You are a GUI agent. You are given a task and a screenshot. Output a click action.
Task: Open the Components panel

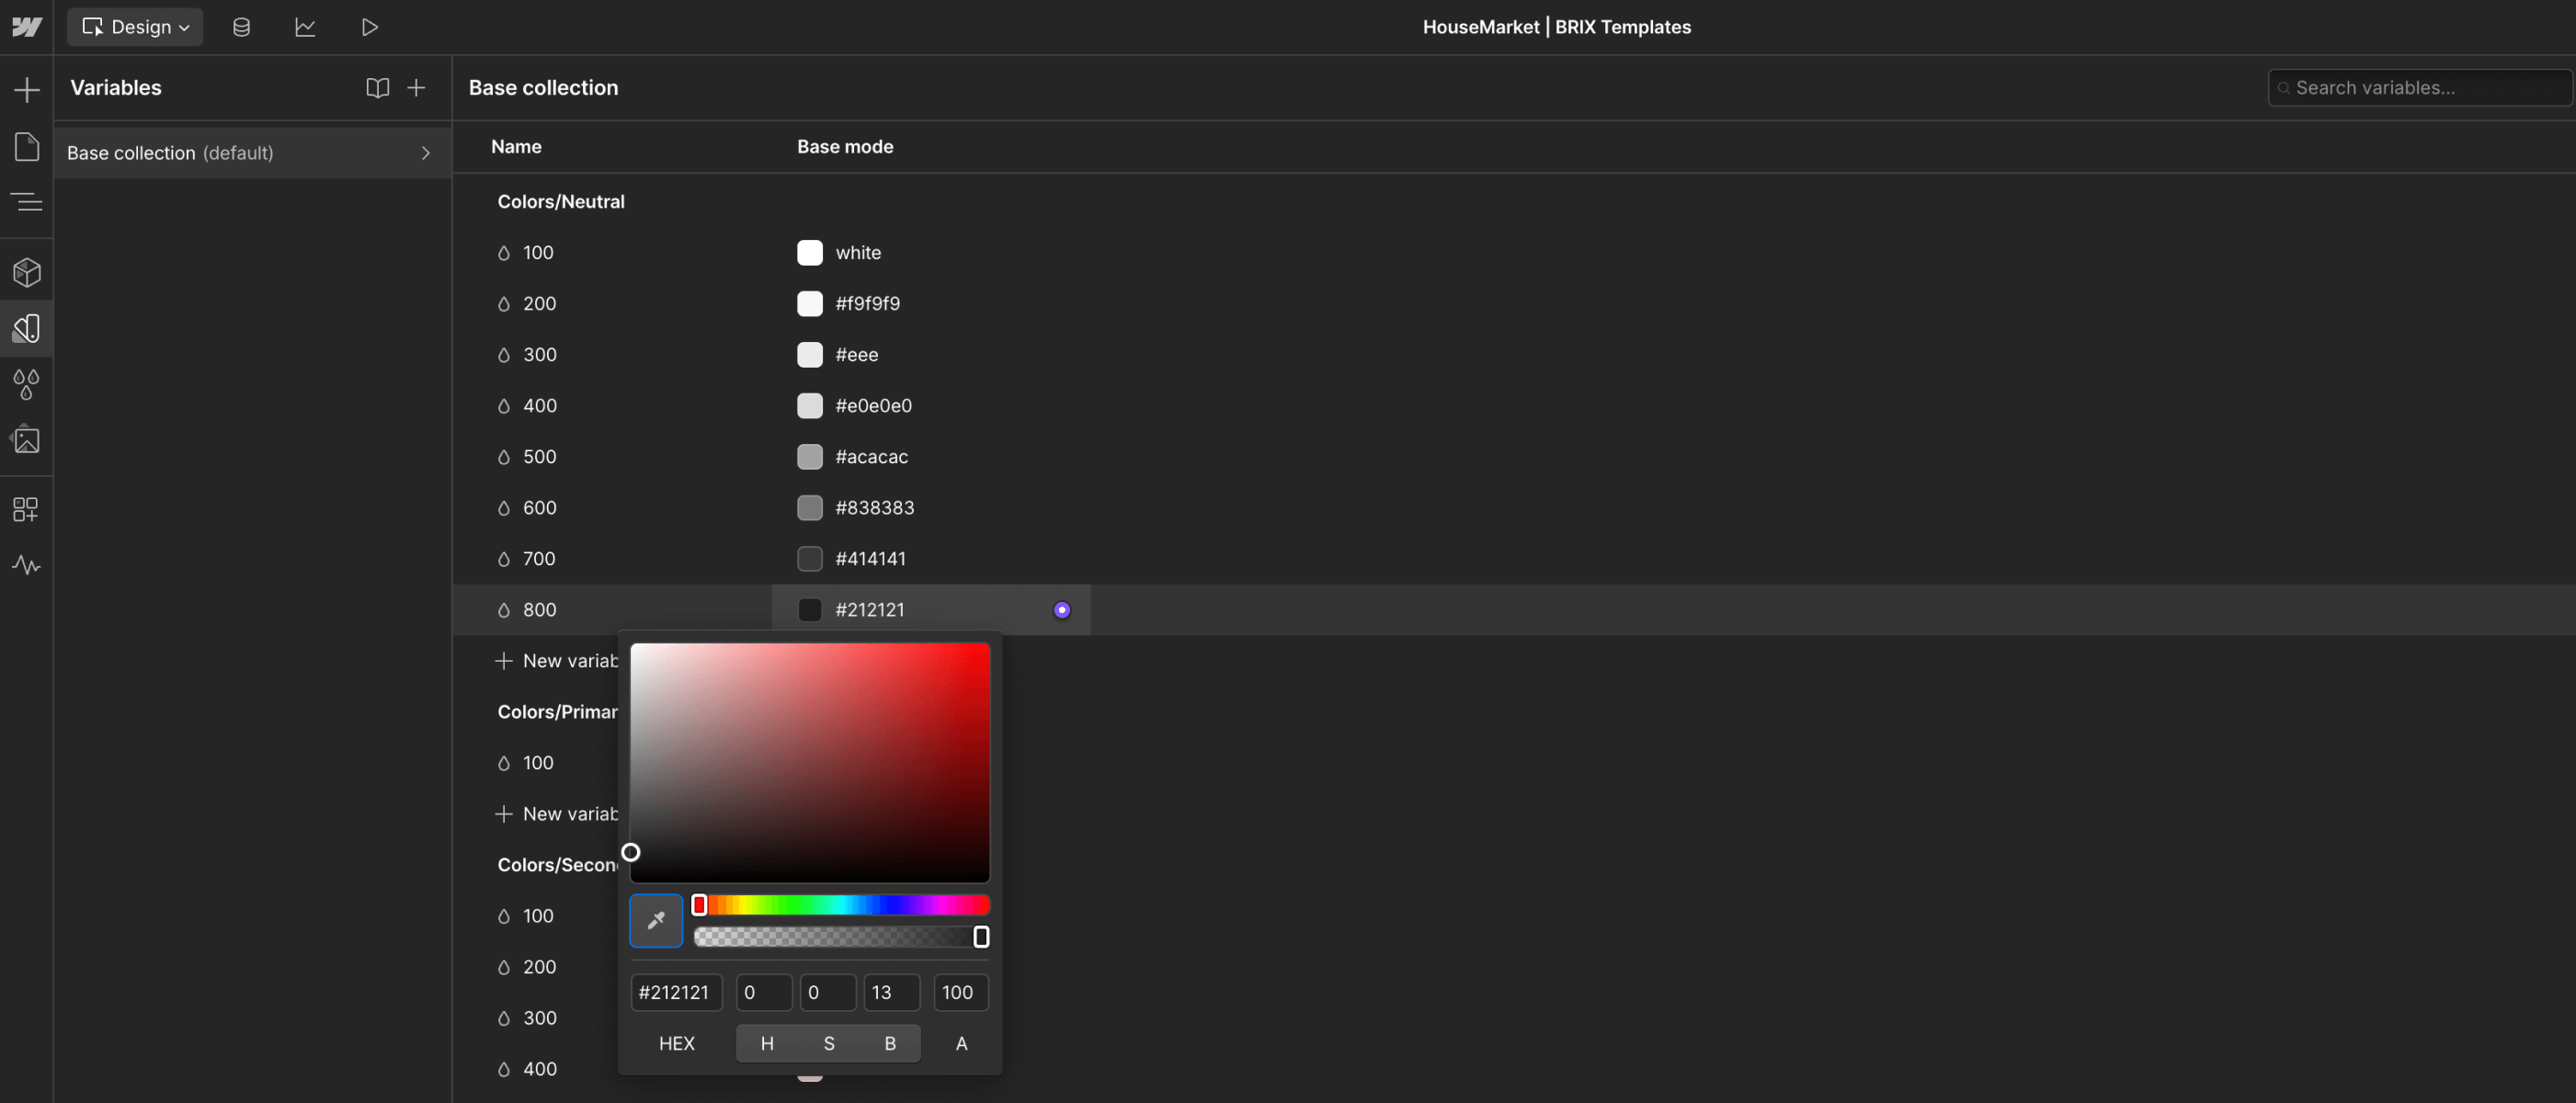pos(26,272)
